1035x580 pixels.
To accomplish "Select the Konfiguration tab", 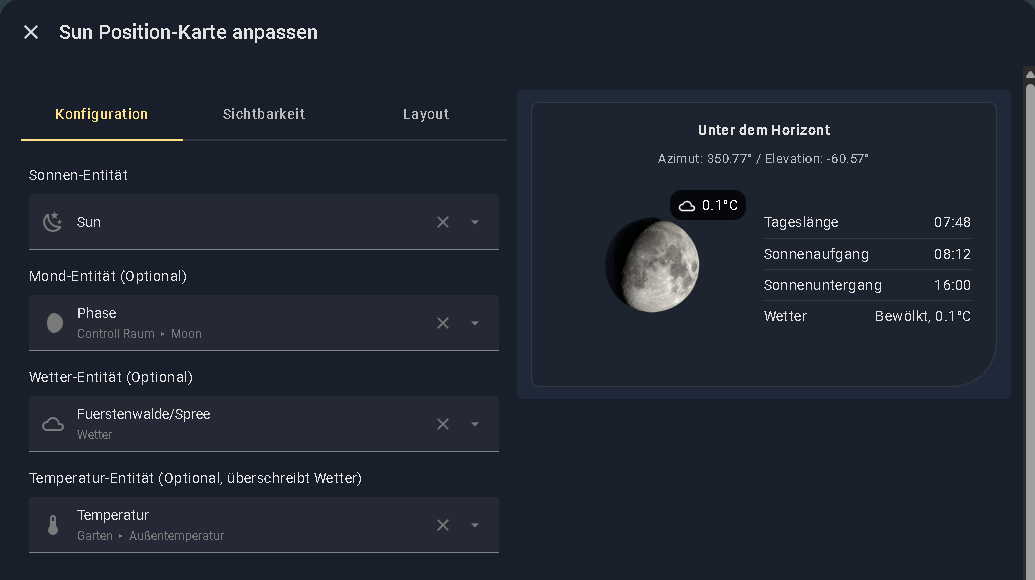I will pos(102,114).
